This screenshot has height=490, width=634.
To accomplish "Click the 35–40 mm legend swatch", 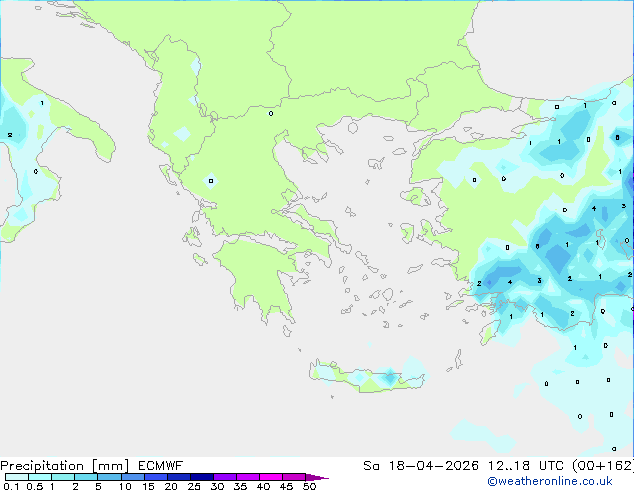I will [248, 477].
